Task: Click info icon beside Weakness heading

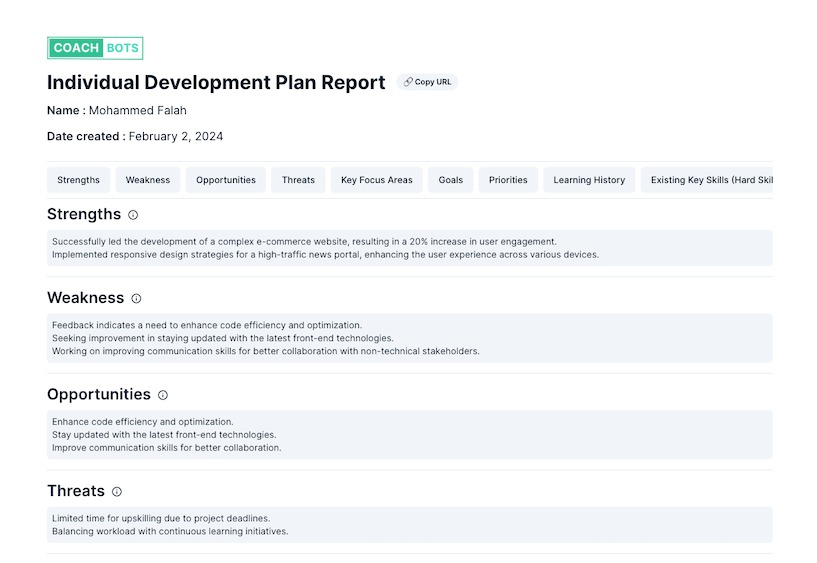Action: [136, 299]
